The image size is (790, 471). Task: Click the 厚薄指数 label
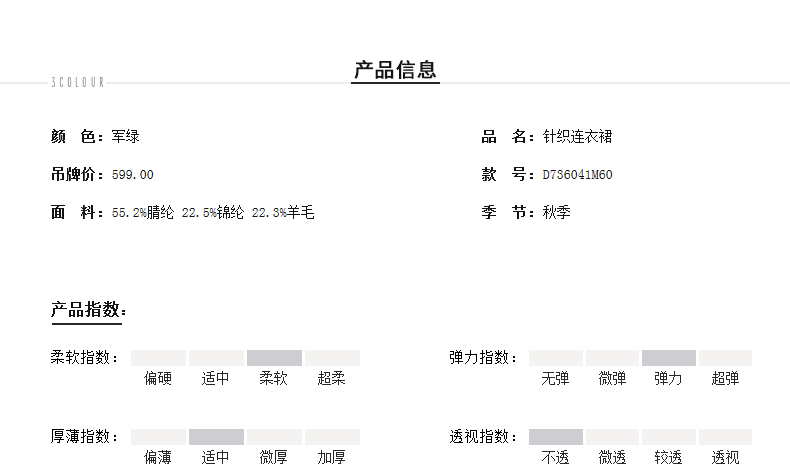[x=85, y=436]
